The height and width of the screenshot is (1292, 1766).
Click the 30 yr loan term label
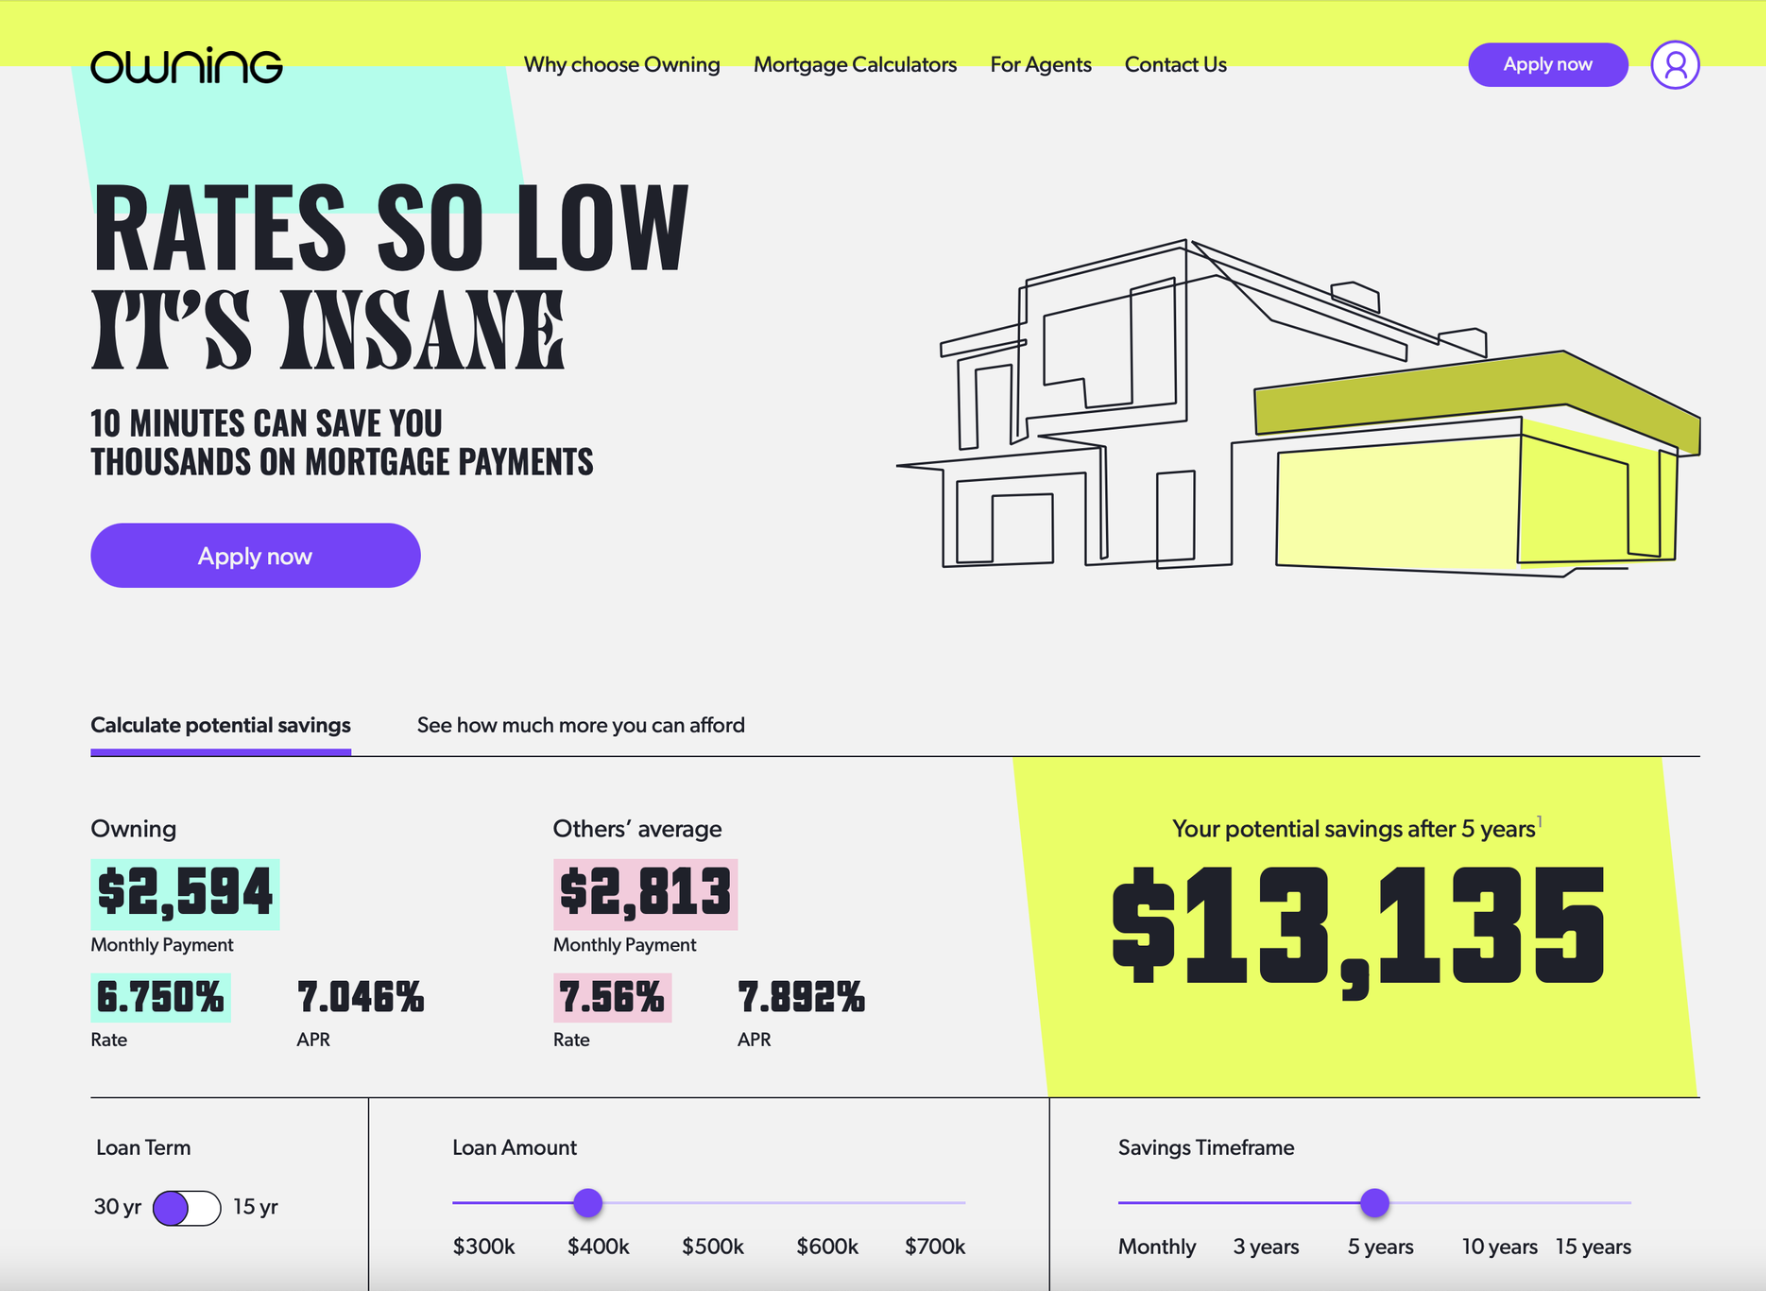pos(118,1207)
